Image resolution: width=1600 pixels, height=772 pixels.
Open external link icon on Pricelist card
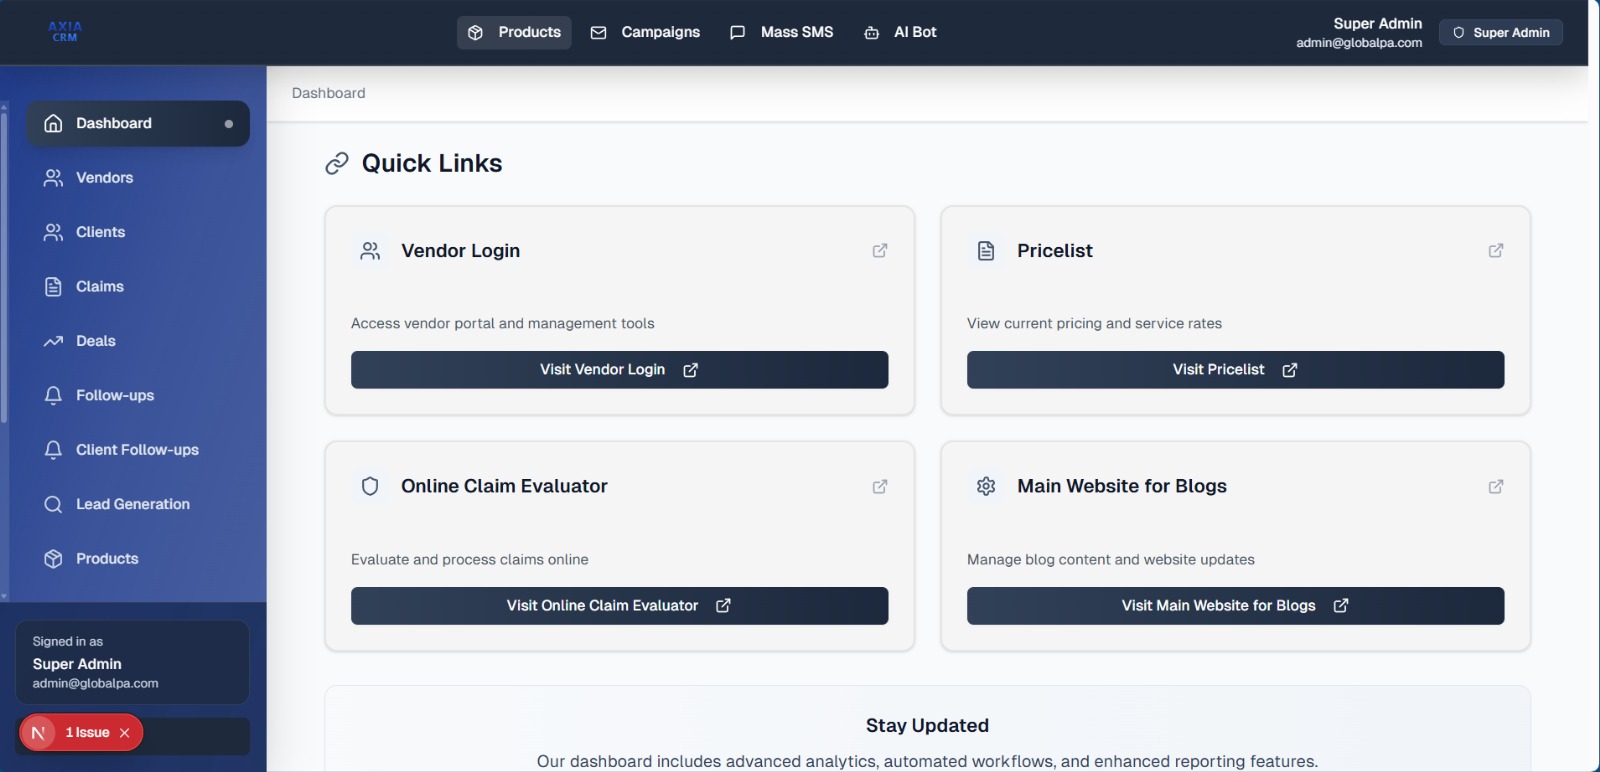[1496, 251]
